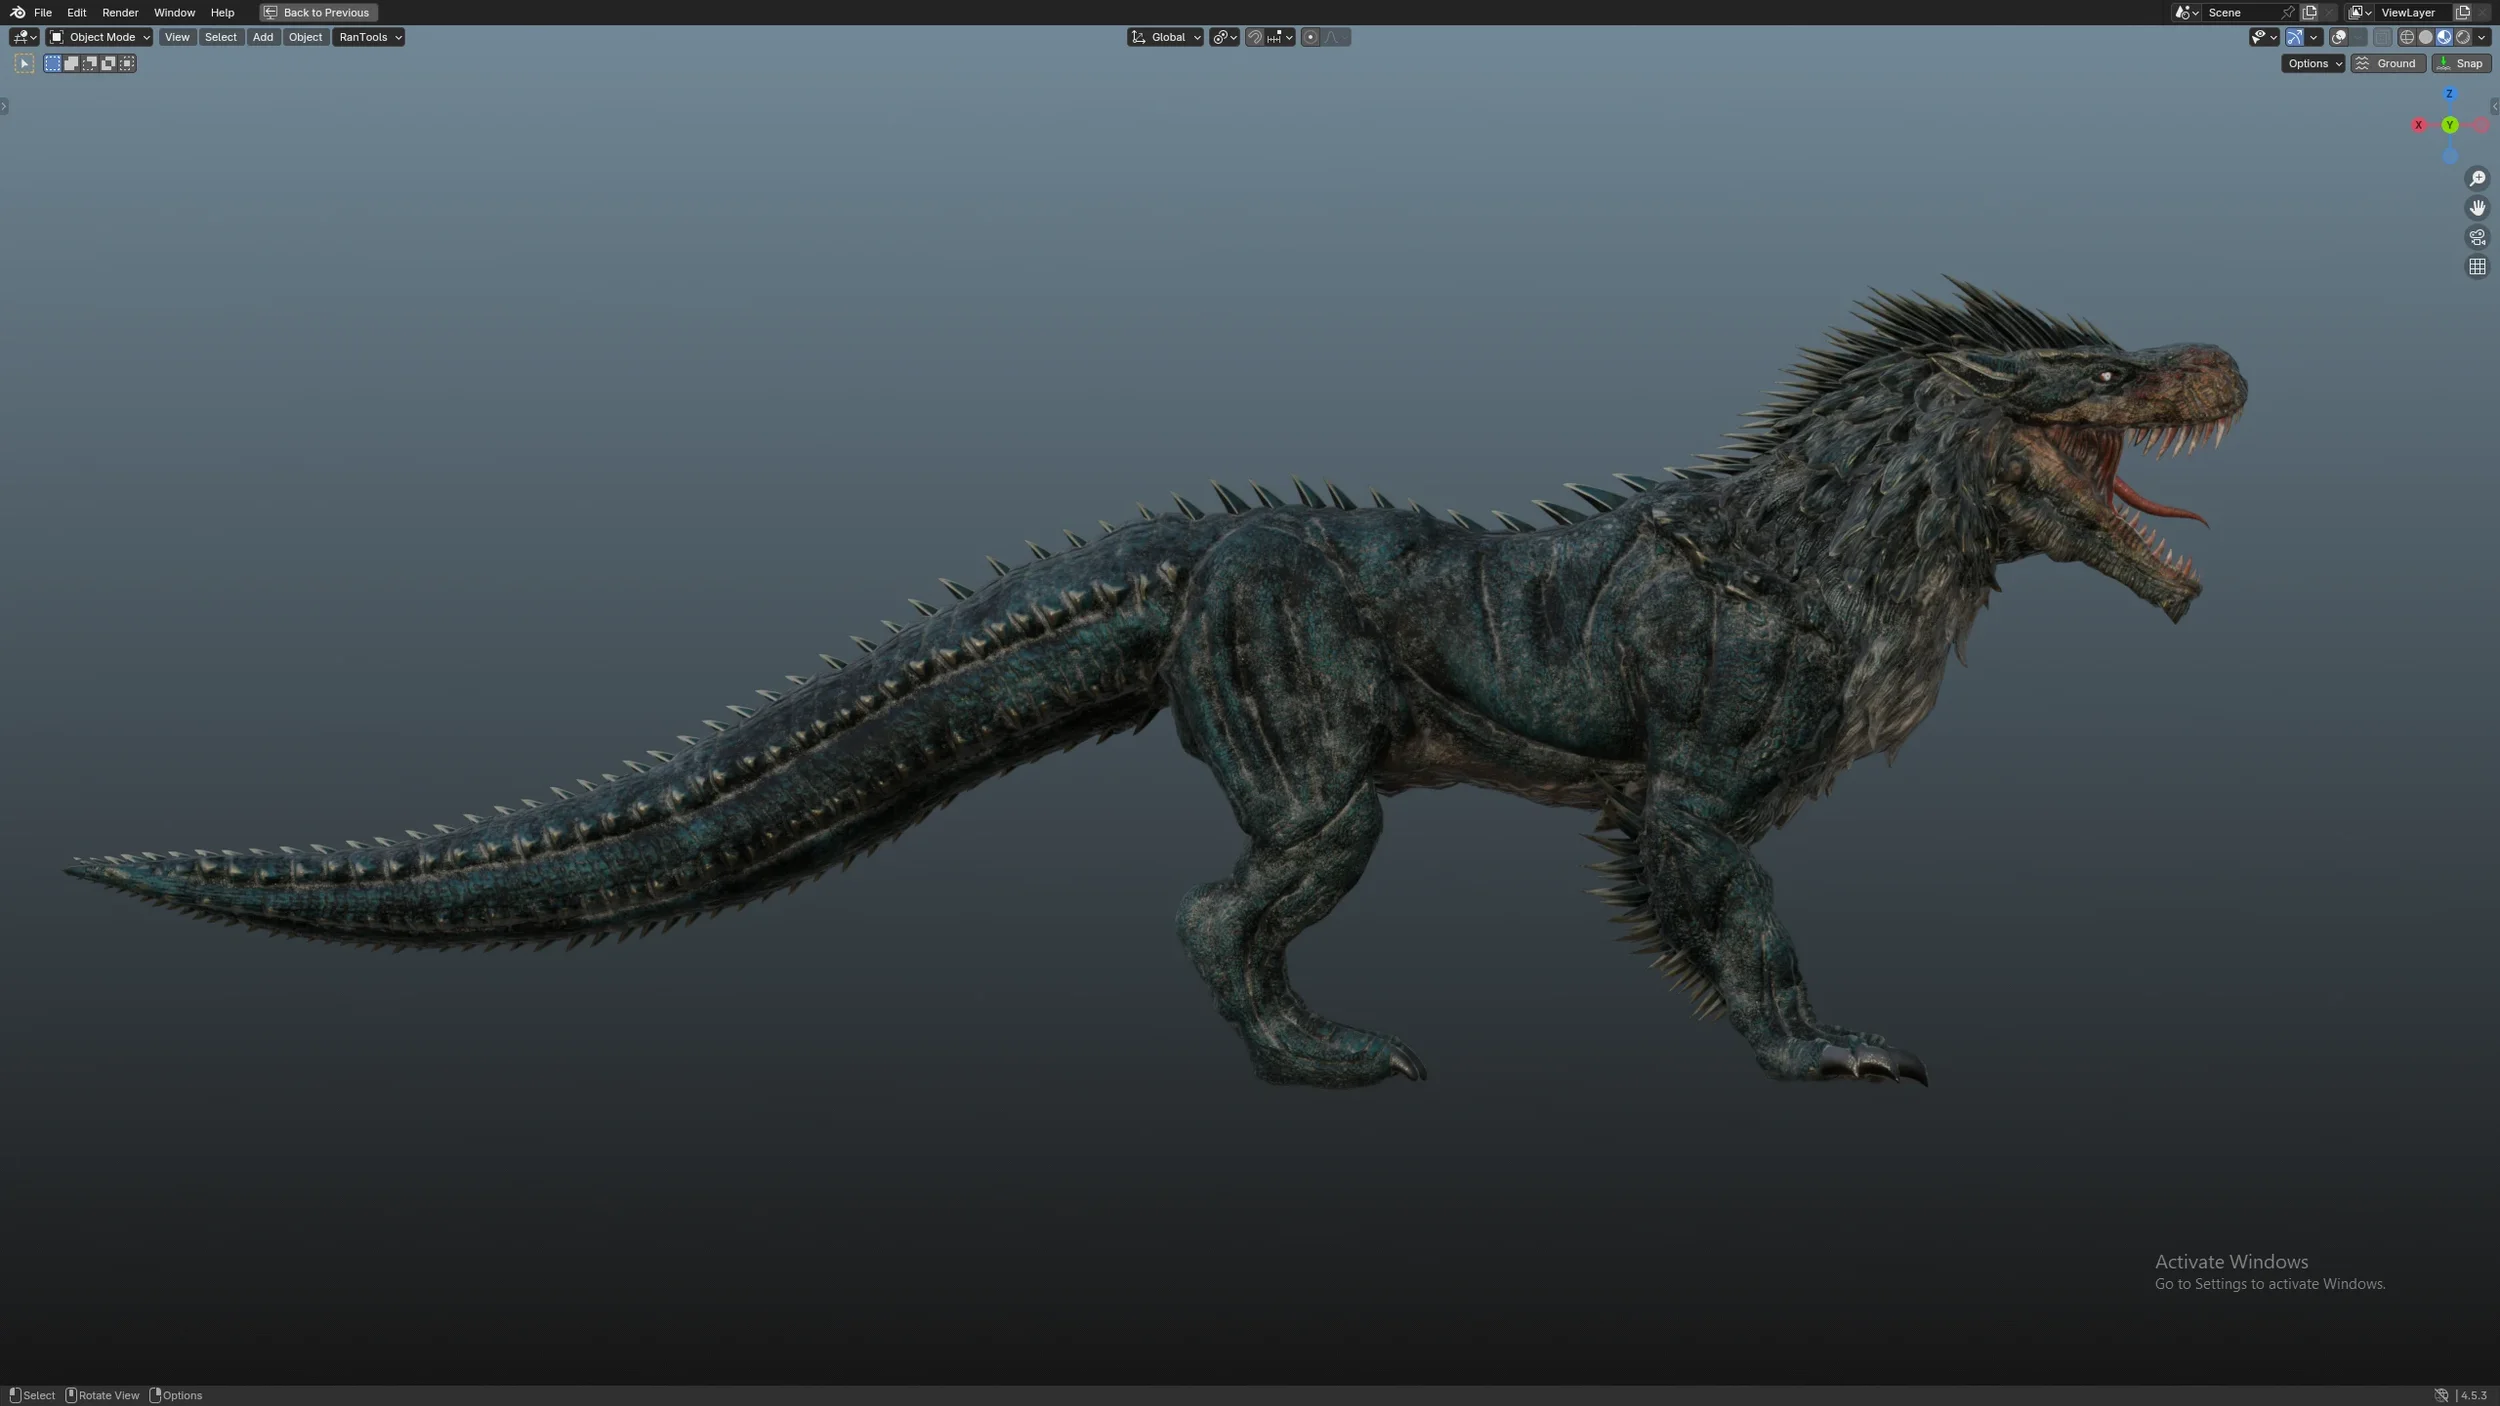Screen dimensions: 2500x1406
Task: Click the zoom magnifier viewport icon
Action: coord(2477,179)
